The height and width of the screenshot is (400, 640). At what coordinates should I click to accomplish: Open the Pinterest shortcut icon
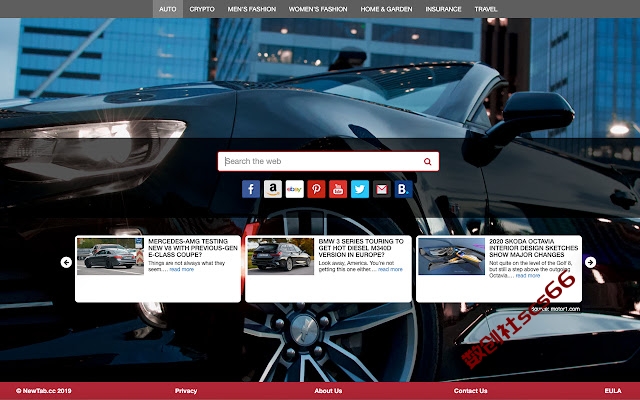click(316, 189)
